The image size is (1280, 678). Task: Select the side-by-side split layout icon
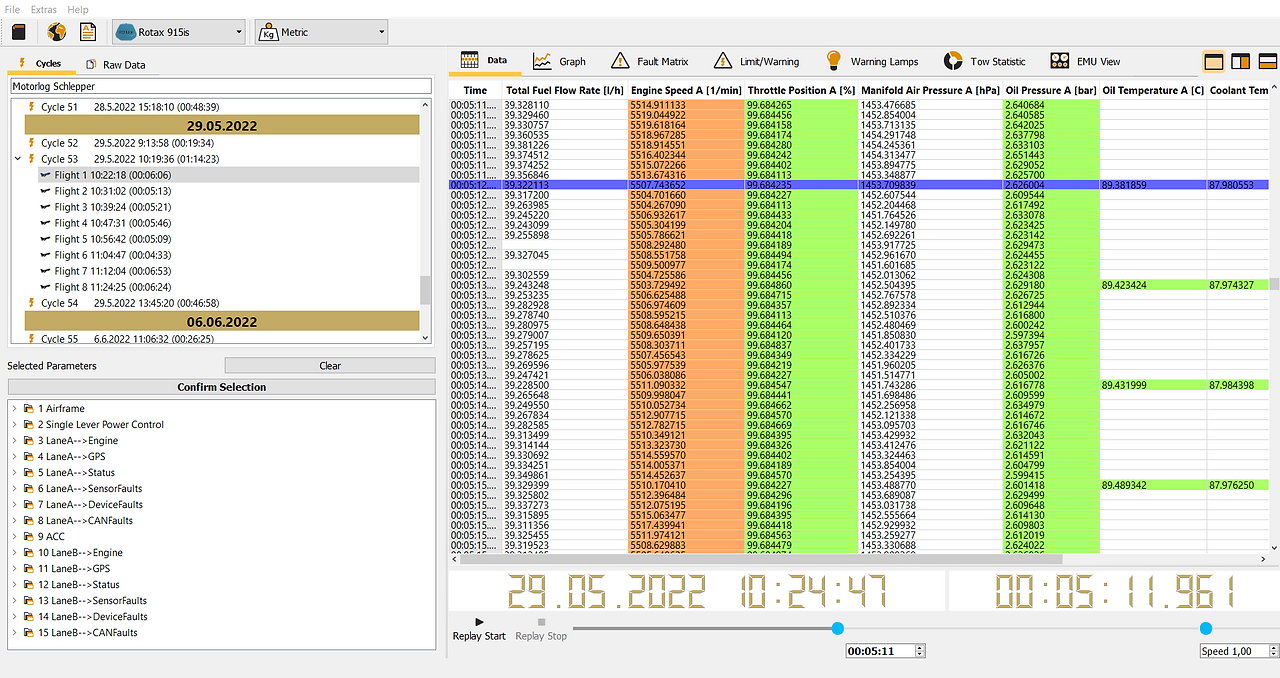click(1241, 62)
